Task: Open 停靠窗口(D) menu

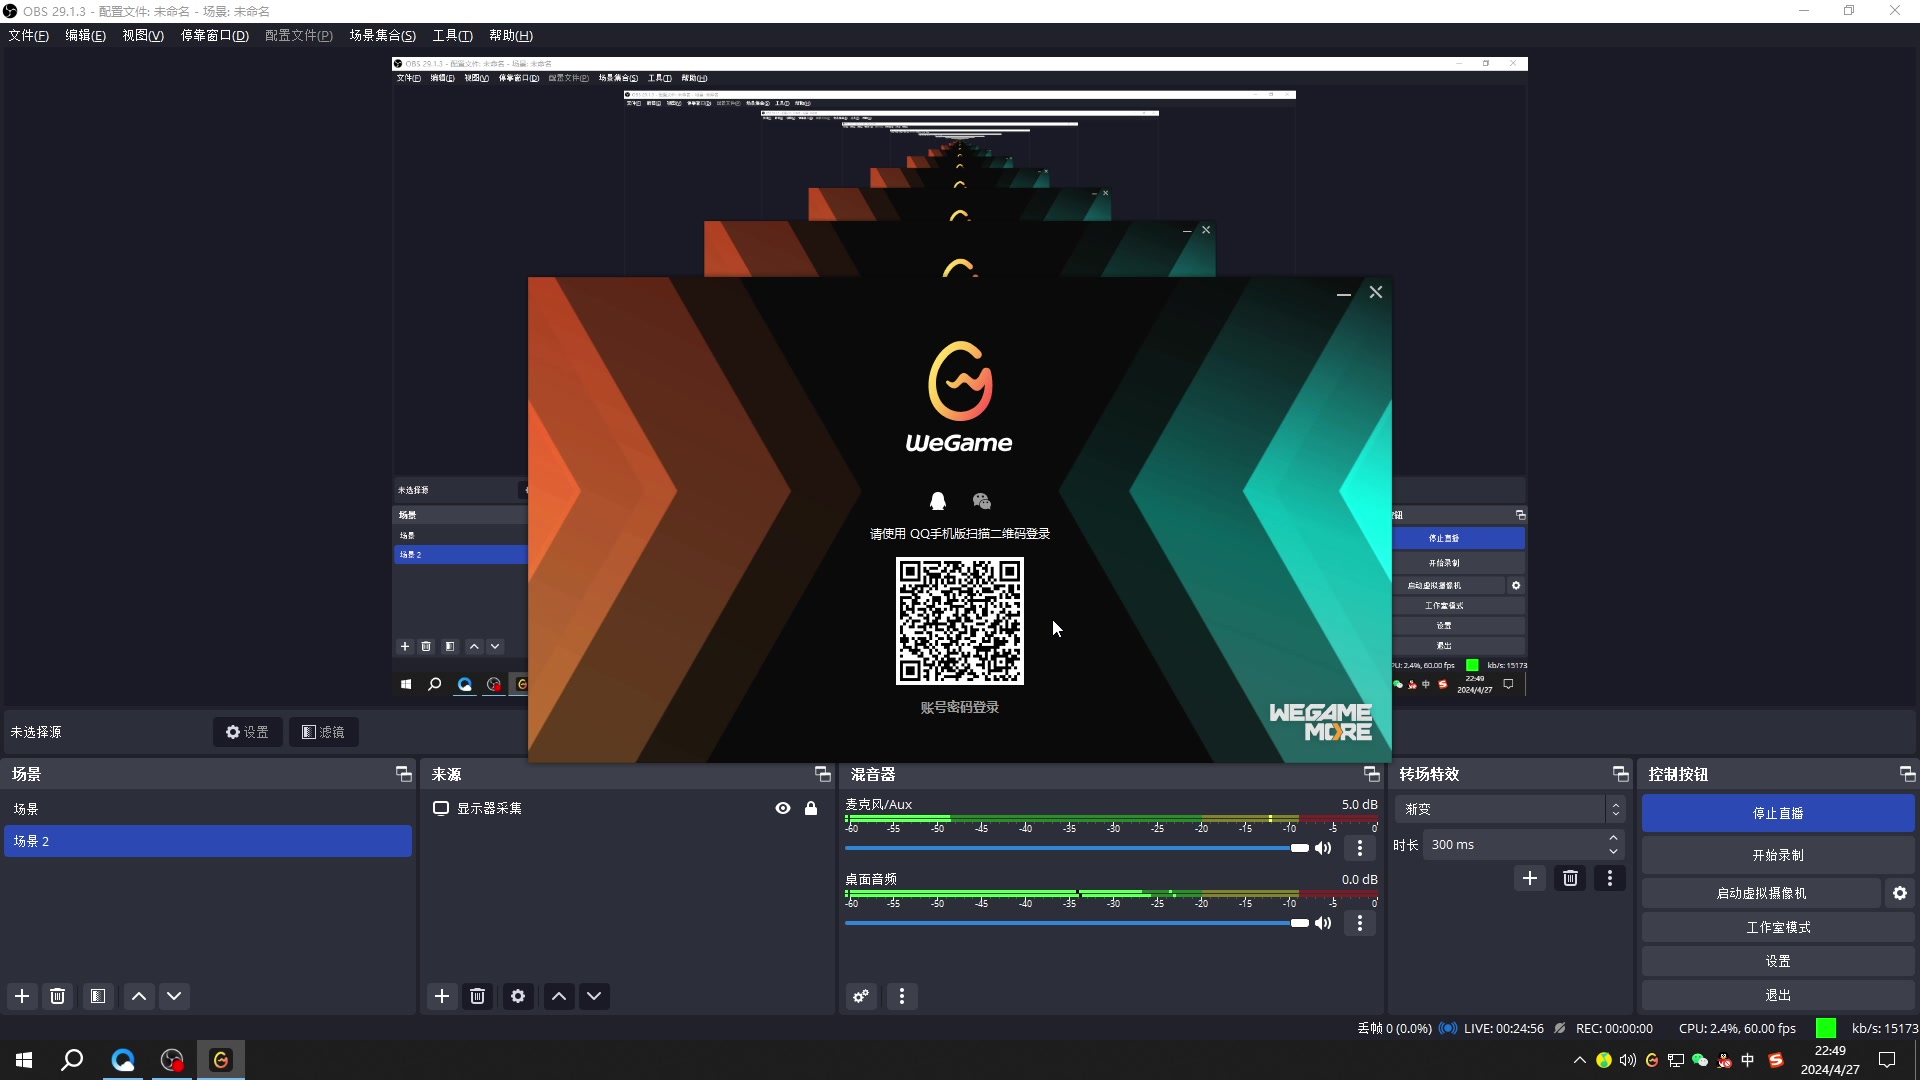Action: pos(214,35)
